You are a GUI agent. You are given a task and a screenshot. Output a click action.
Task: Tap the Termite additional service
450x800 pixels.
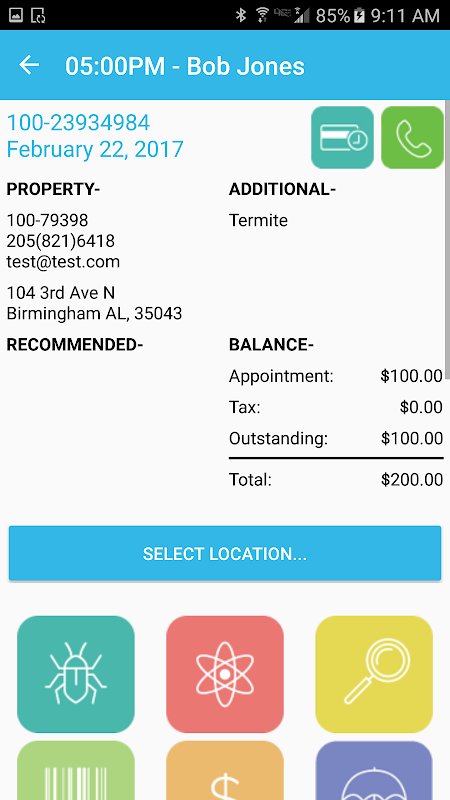(258, 220)
